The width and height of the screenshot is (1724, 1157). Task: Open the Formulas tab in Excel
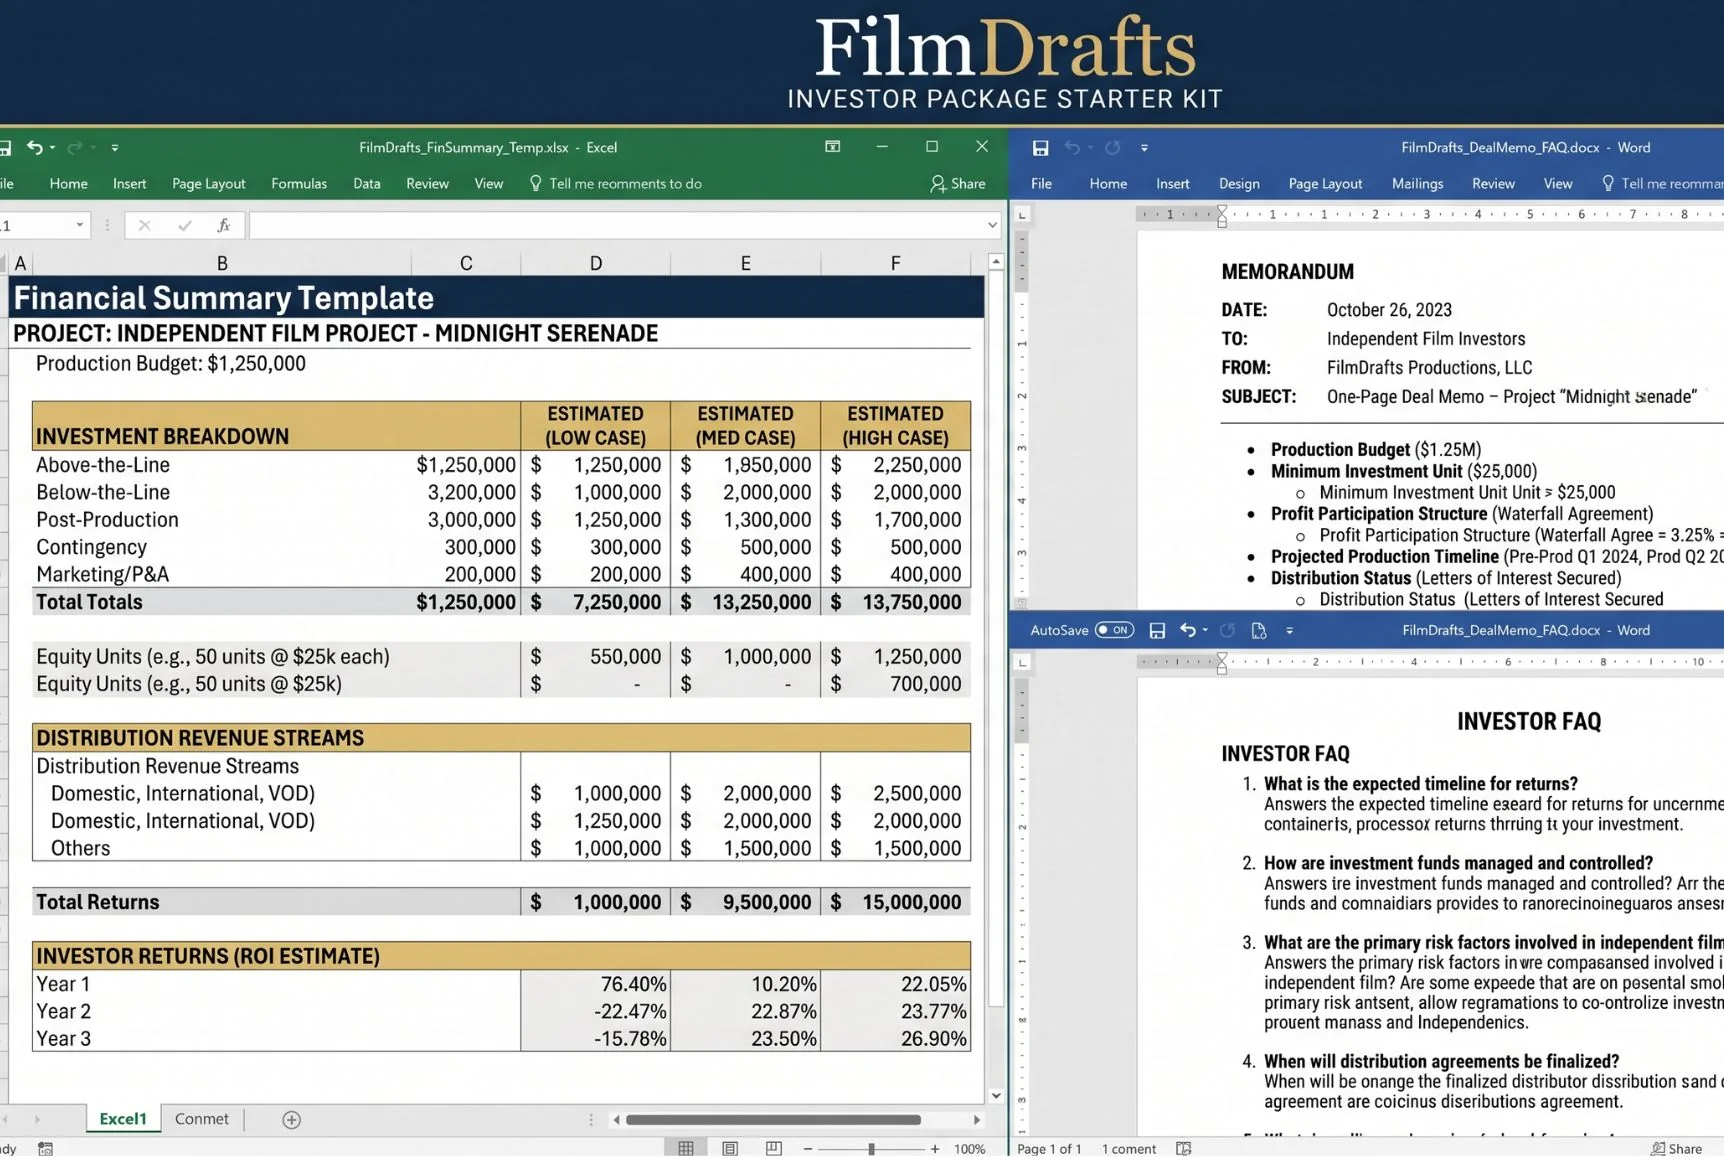click(299, 184)
